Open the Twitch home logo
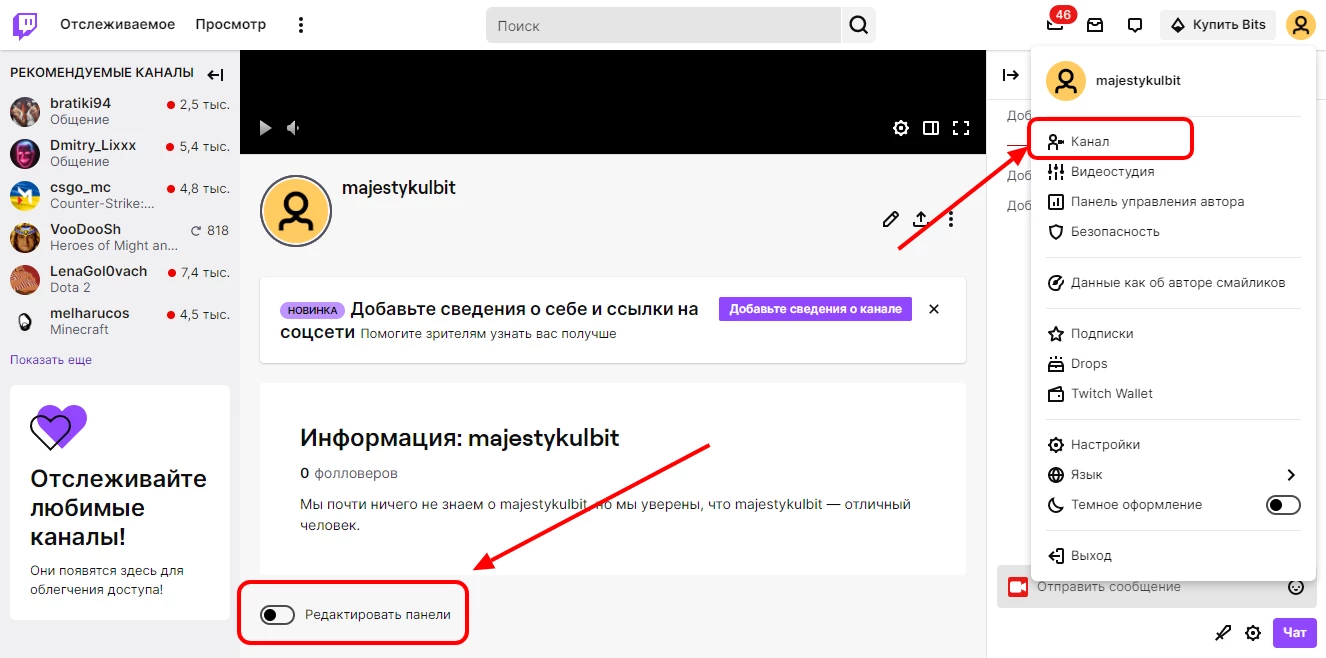 (25, 25)
